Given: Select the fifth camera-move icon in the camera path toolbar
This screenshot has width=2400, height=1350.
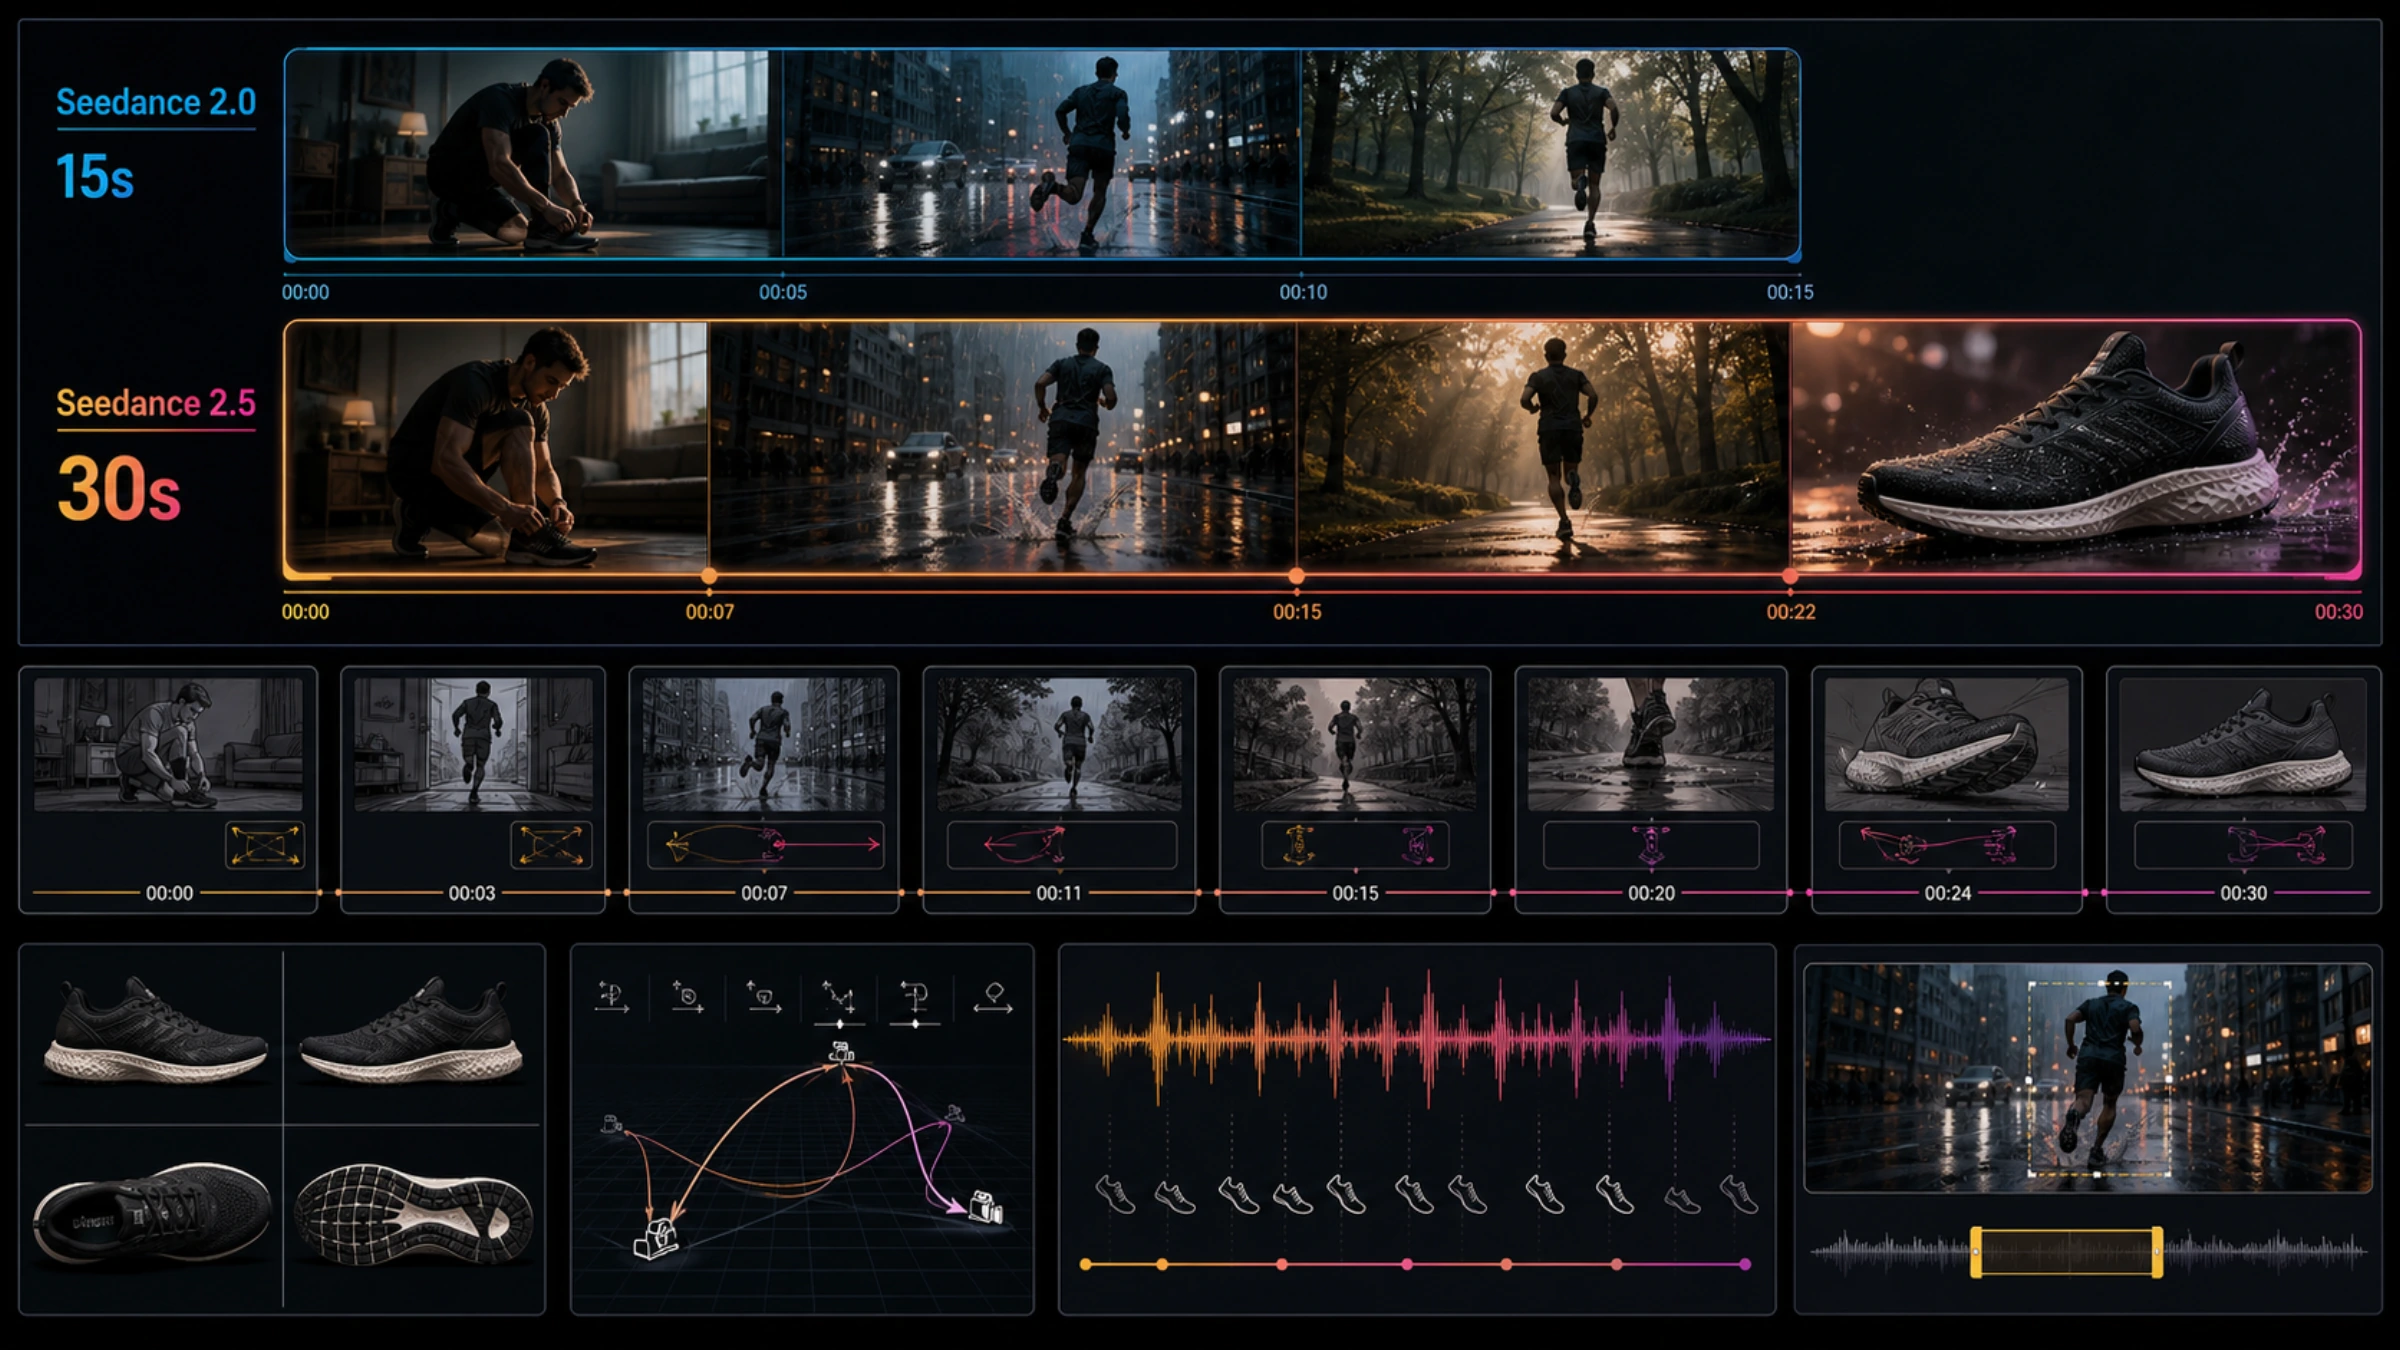Looking at the screenshot, I should pos(915,997).
